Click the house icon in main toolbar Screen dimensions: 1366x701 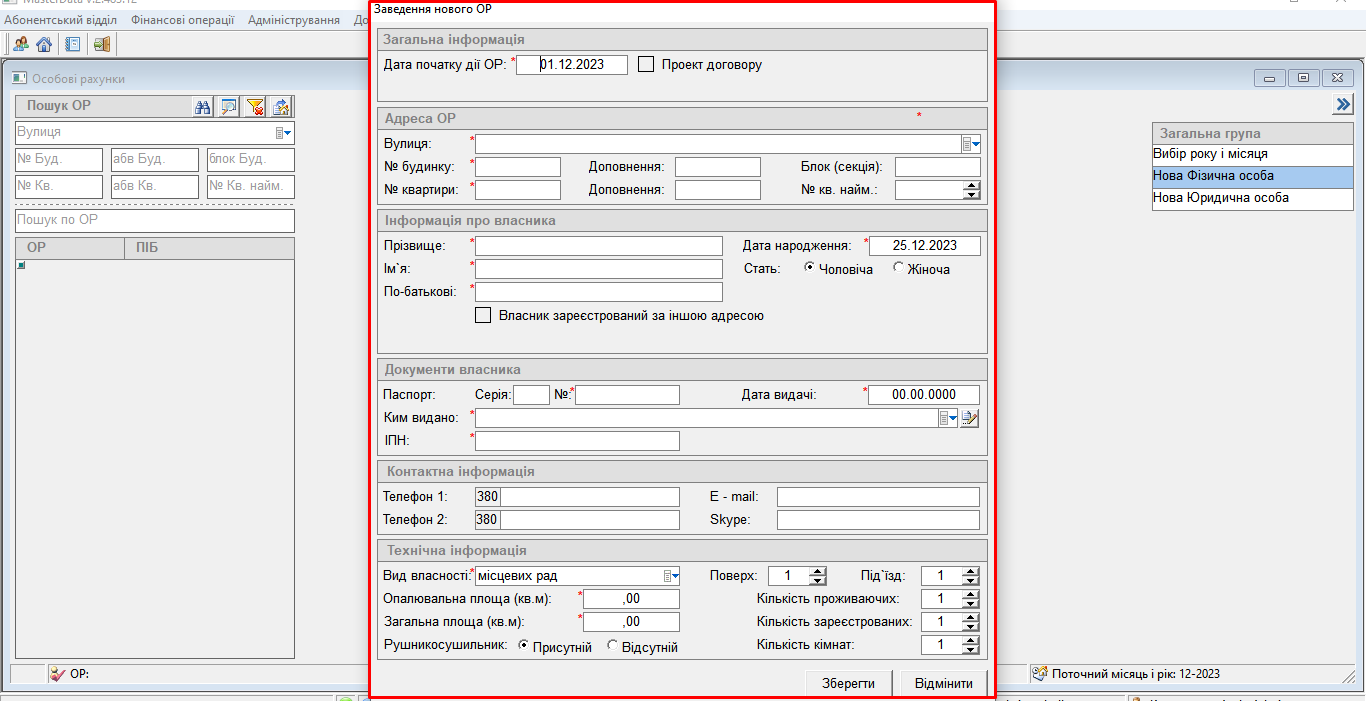(44, 44)
